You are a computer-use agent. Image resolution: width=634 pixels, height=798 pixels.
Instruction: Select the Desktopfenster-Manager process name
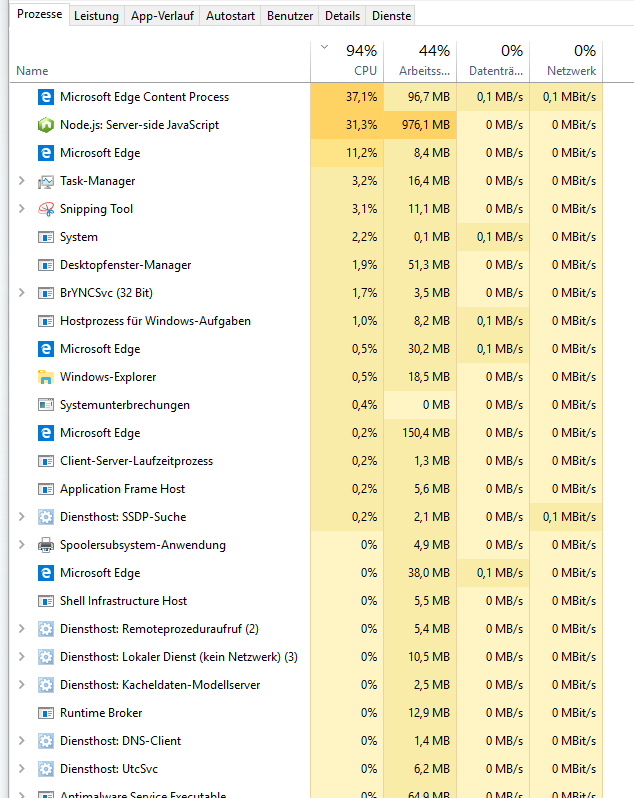click(x=126, y=265)
